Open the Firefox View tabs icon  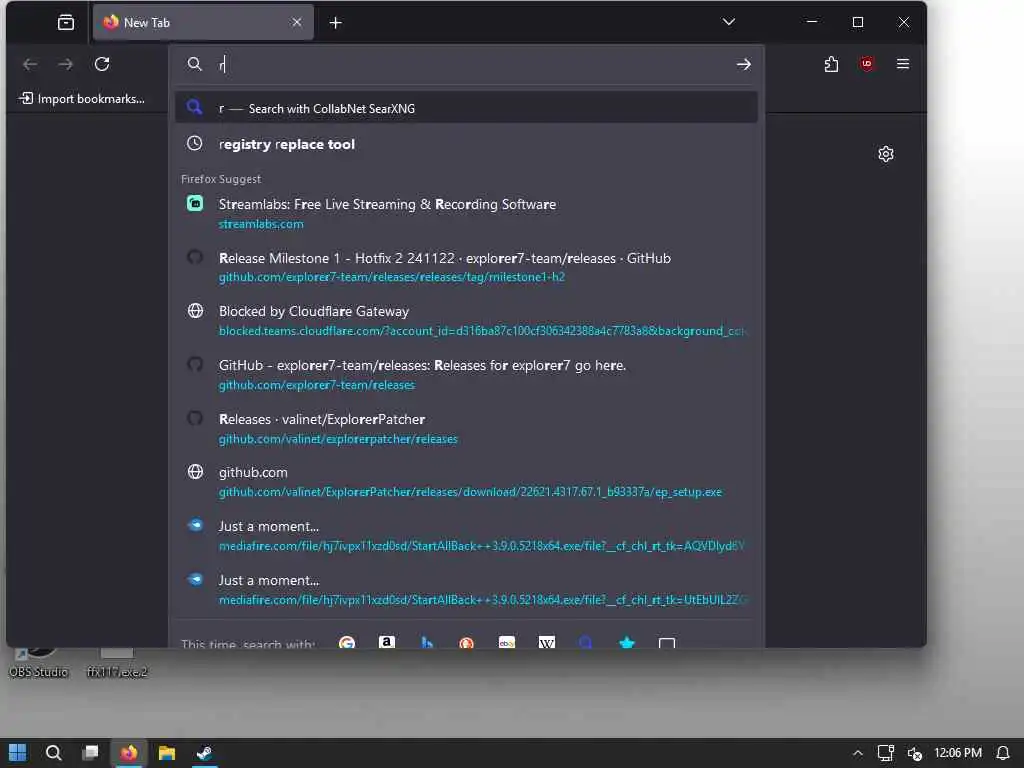[66, 23]
